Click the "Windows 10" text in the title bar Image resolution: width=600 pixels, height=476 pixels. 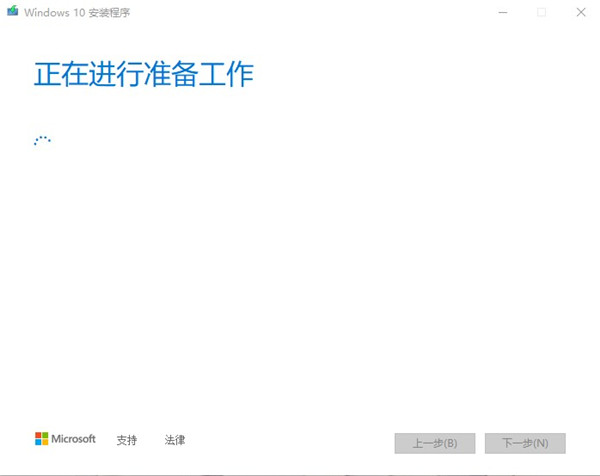(x=54, y=13)
